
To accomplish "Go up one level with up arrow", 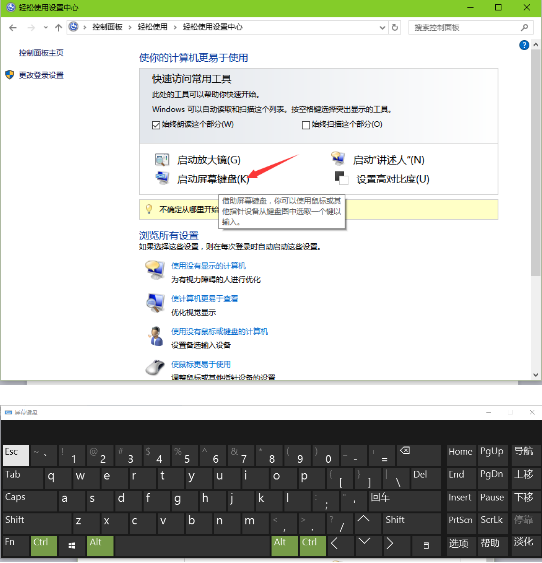I will click(x=59, y=28).
